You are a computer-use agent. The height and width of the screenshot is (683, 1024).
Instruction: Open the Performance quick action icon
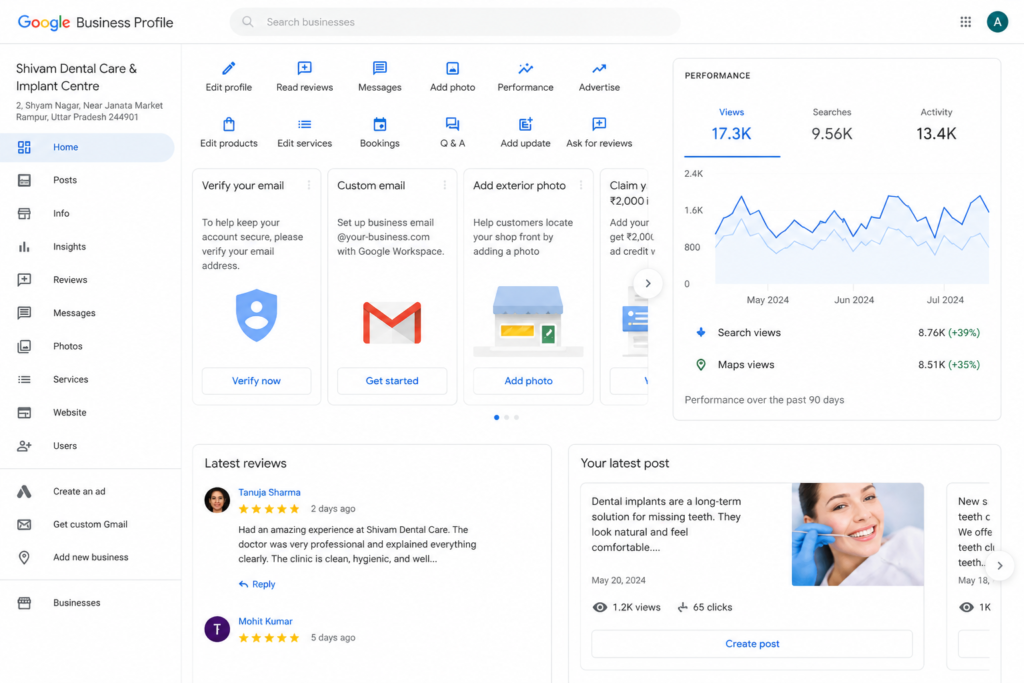526,68
